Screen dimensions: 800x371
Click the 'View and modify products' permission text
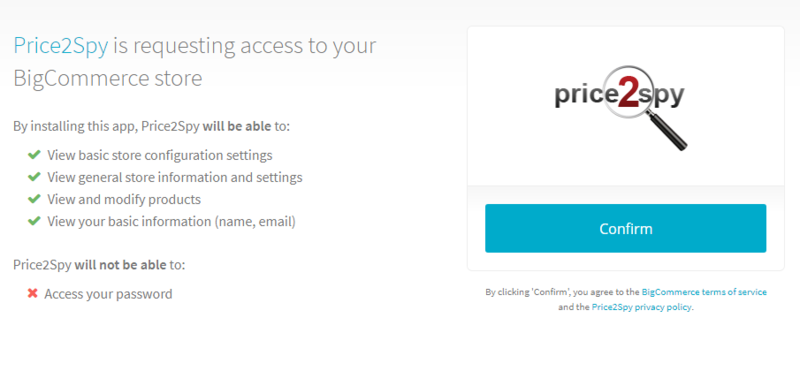[x=124, y=199]
